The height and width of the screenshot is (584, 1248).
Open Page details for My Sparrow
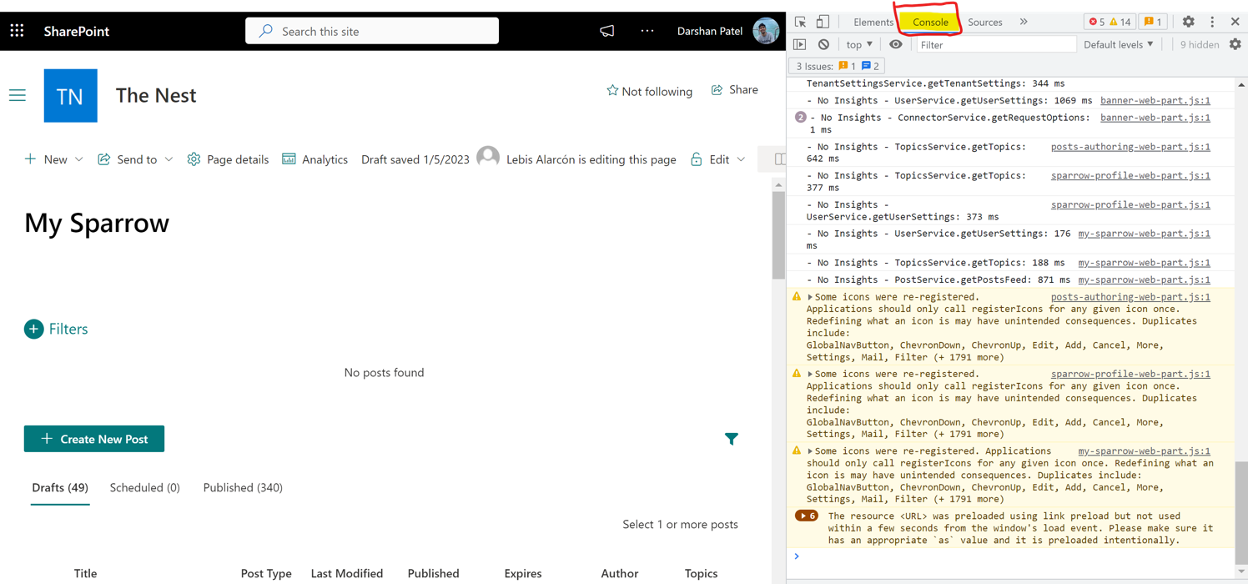tap(227, 158)
